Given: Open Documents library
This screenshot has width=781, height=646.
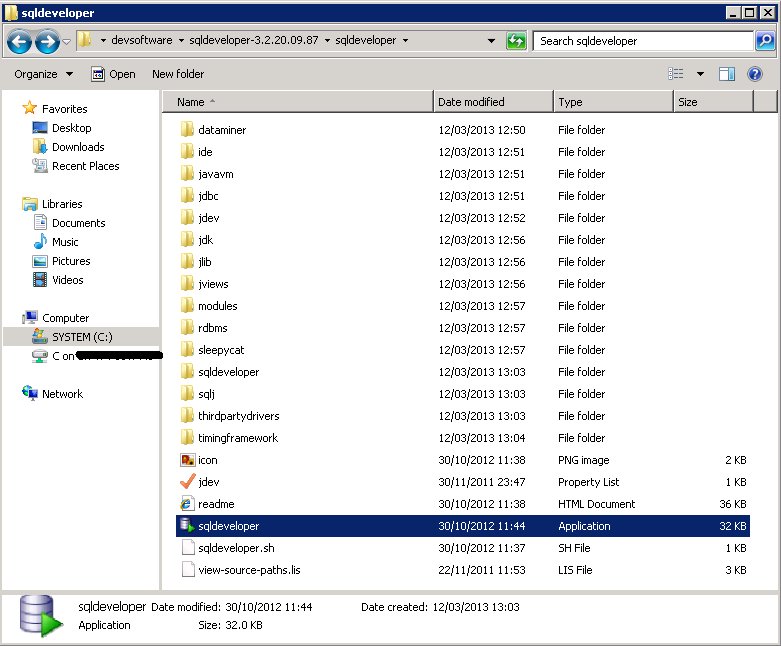Looking at the screenshot, I should [79, 223].
